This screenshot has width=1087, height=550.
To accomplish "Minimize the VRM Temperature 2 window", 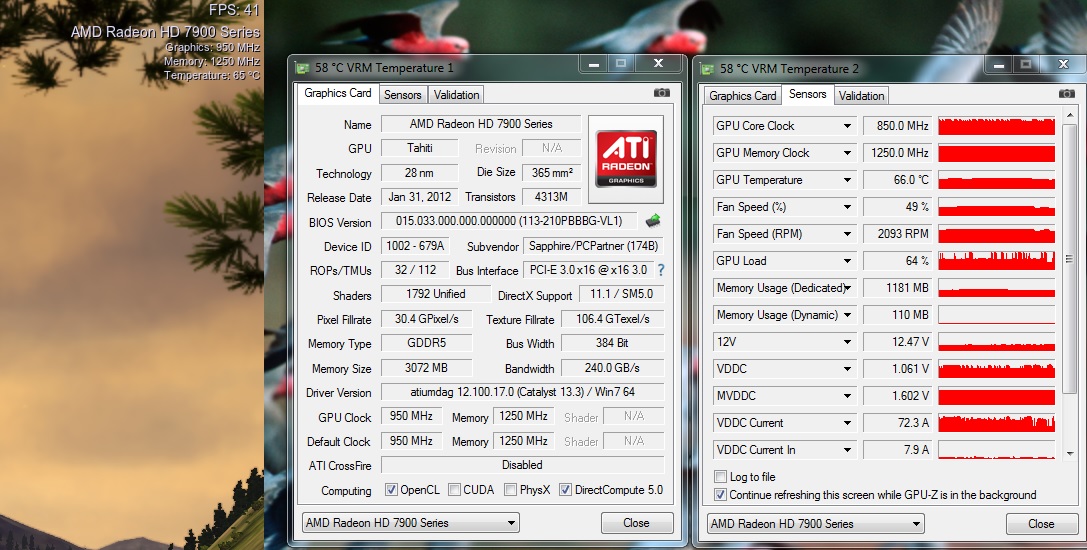I will point(999,65).
